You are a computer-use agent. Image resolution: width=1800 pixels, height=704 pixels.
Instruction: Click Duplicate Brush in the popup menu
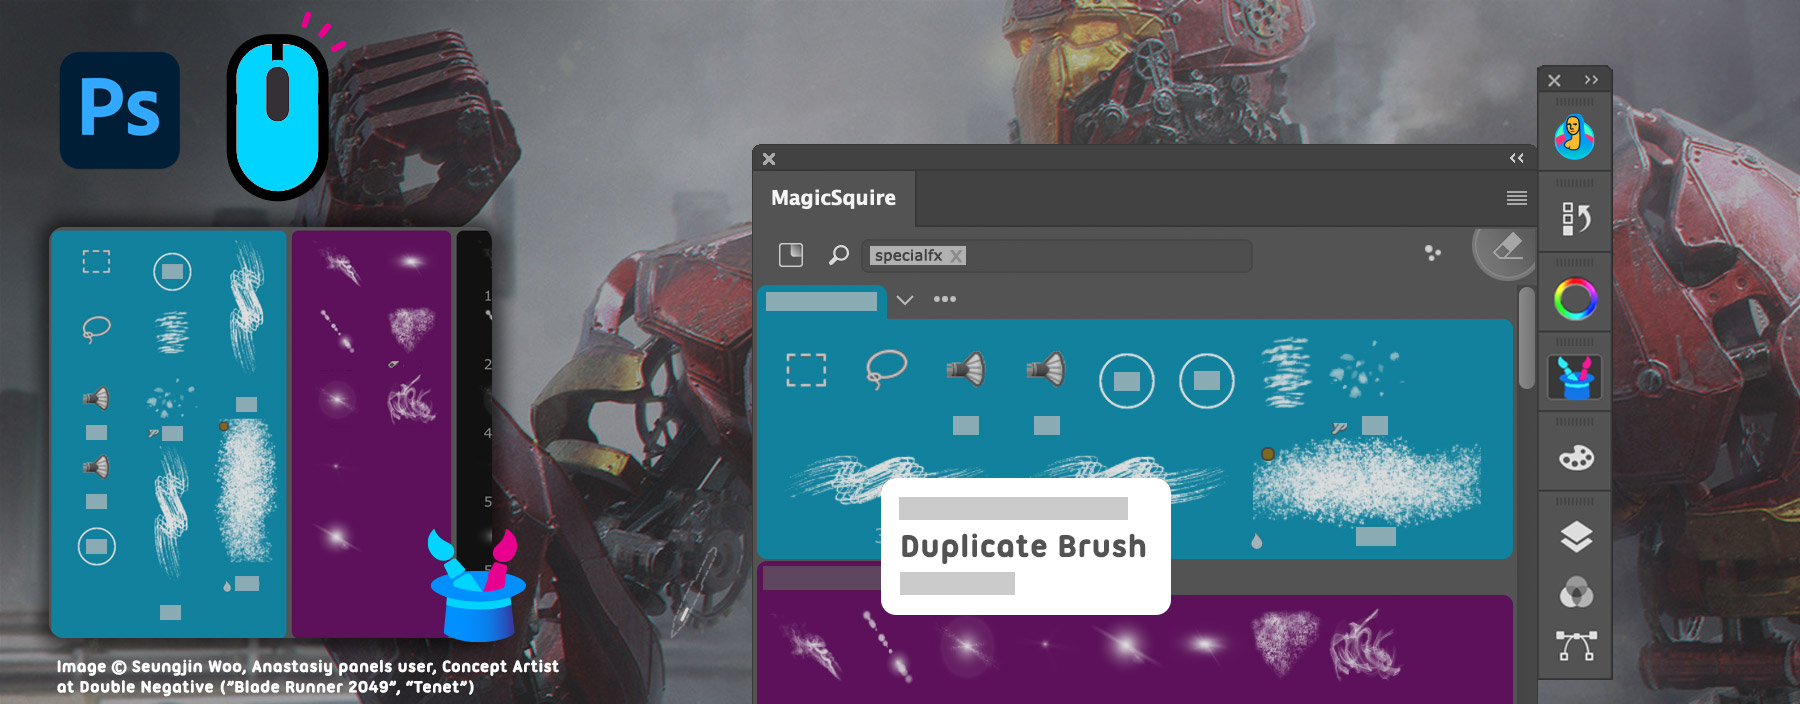pos(1023,546)
